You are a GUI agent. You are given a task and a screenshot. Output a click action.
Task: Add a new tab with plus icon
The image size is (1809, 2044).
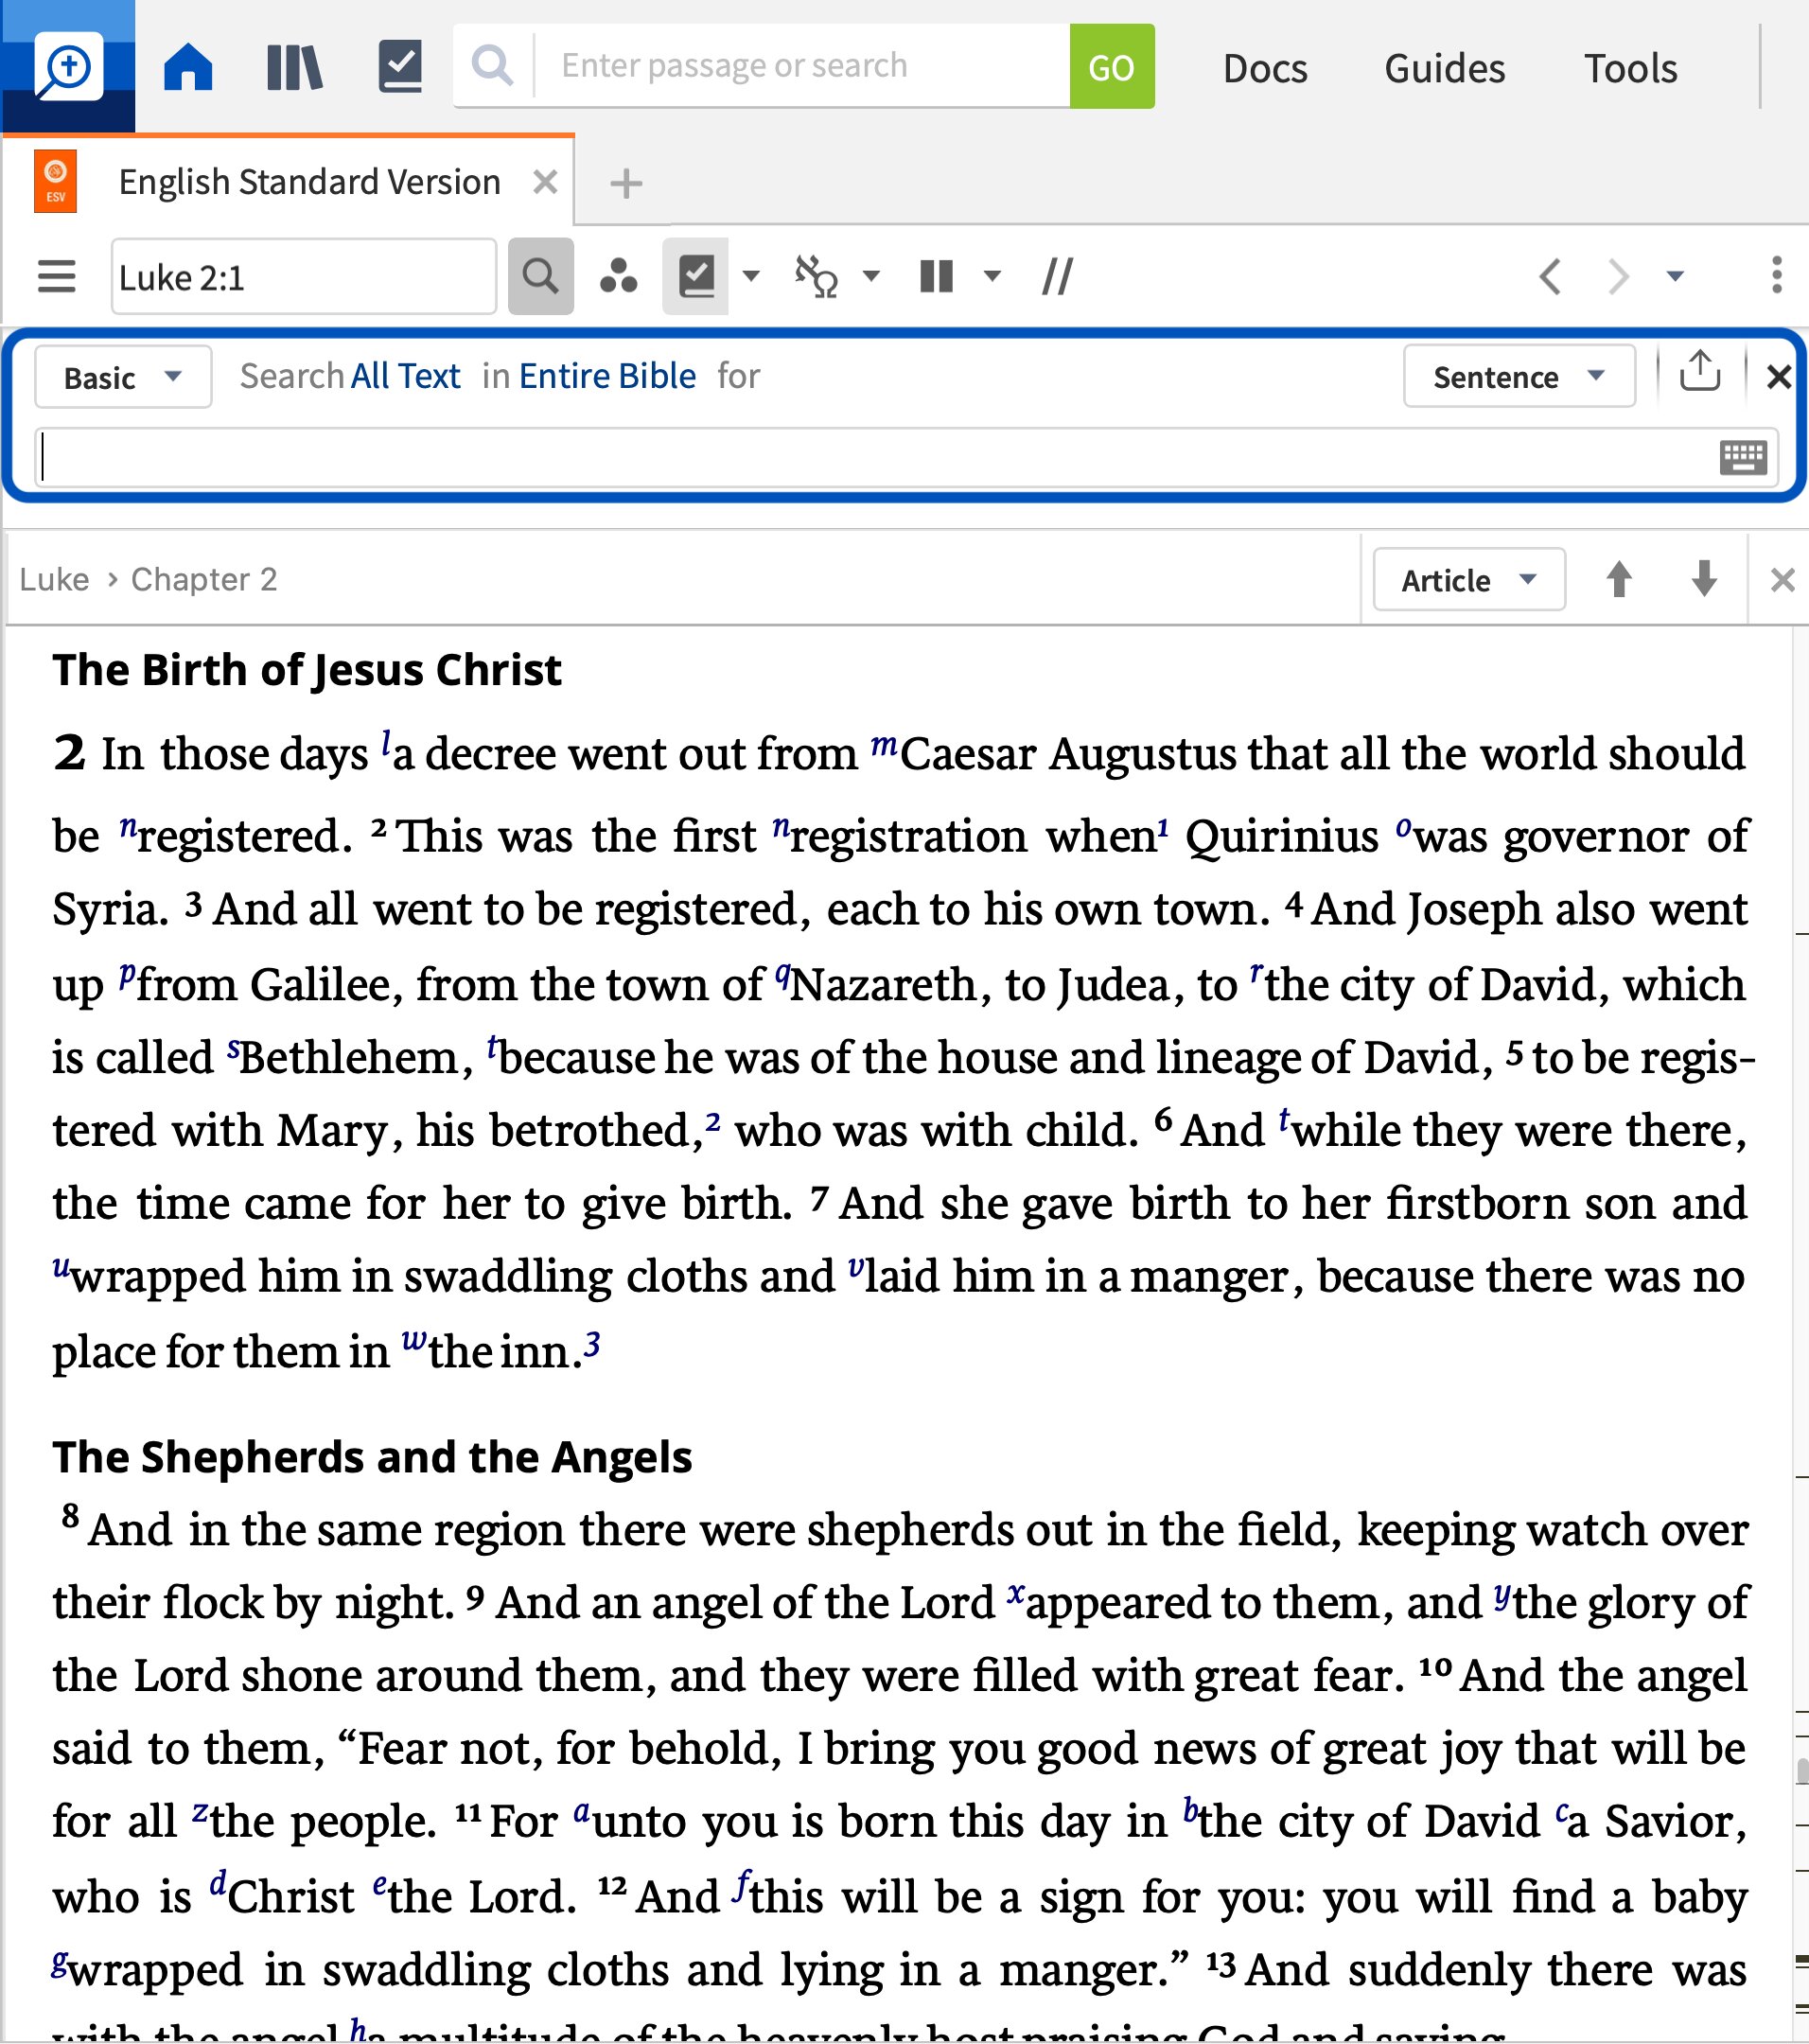point(626,184)
